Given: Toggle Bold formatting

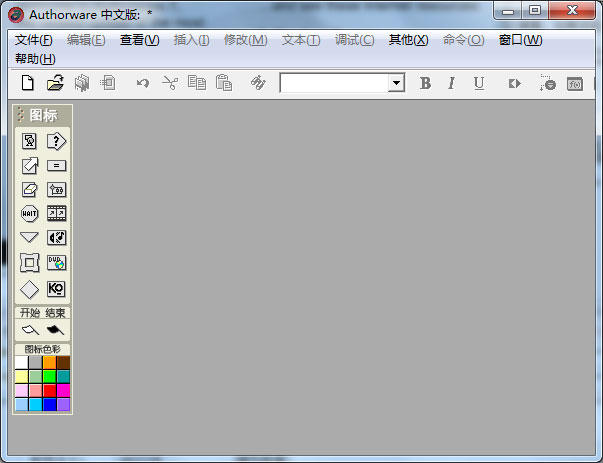Looking at the screenshot, I should pyautogui.click(x=425, y=83).
